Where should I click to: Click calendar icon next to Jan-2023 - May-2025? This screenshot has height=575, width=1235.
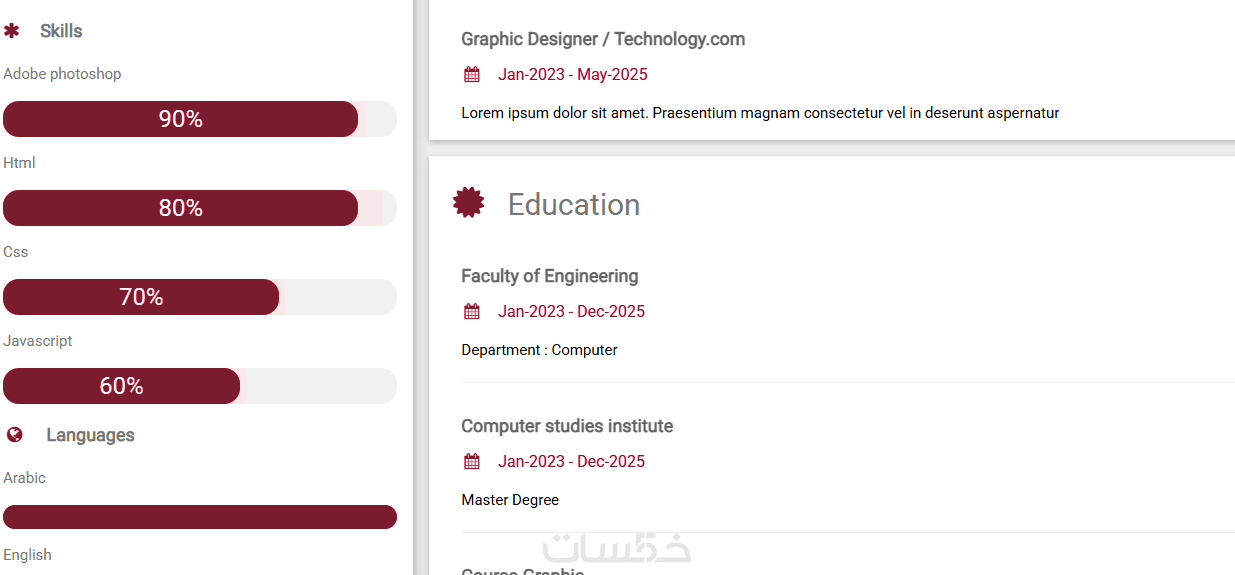click(472, 75)
